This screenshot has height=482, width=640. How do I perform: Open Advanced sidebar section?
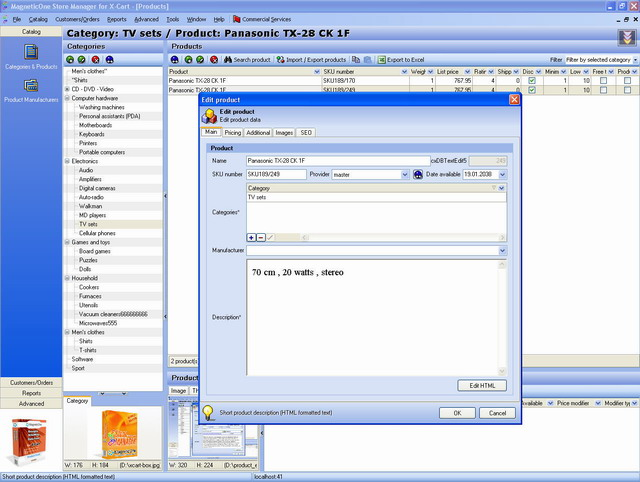31,404
